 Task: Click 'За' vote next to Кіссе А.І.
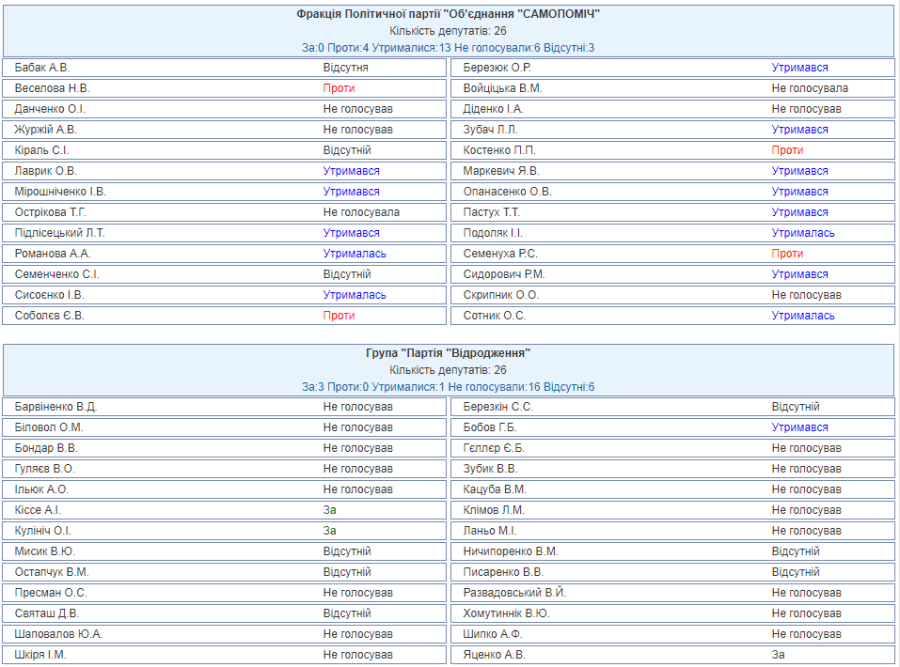tap(330, 510)
